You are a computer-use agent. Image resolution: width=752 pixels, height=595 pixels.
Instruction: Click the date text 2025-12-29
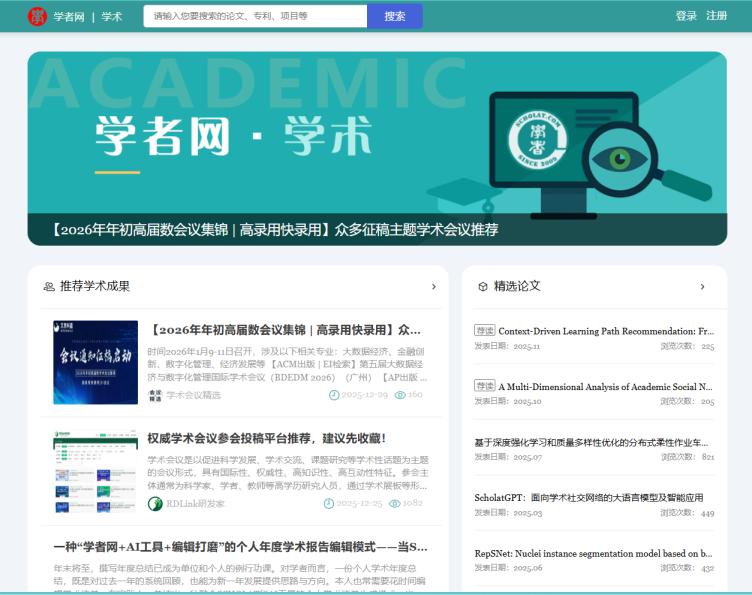point(364,395)
